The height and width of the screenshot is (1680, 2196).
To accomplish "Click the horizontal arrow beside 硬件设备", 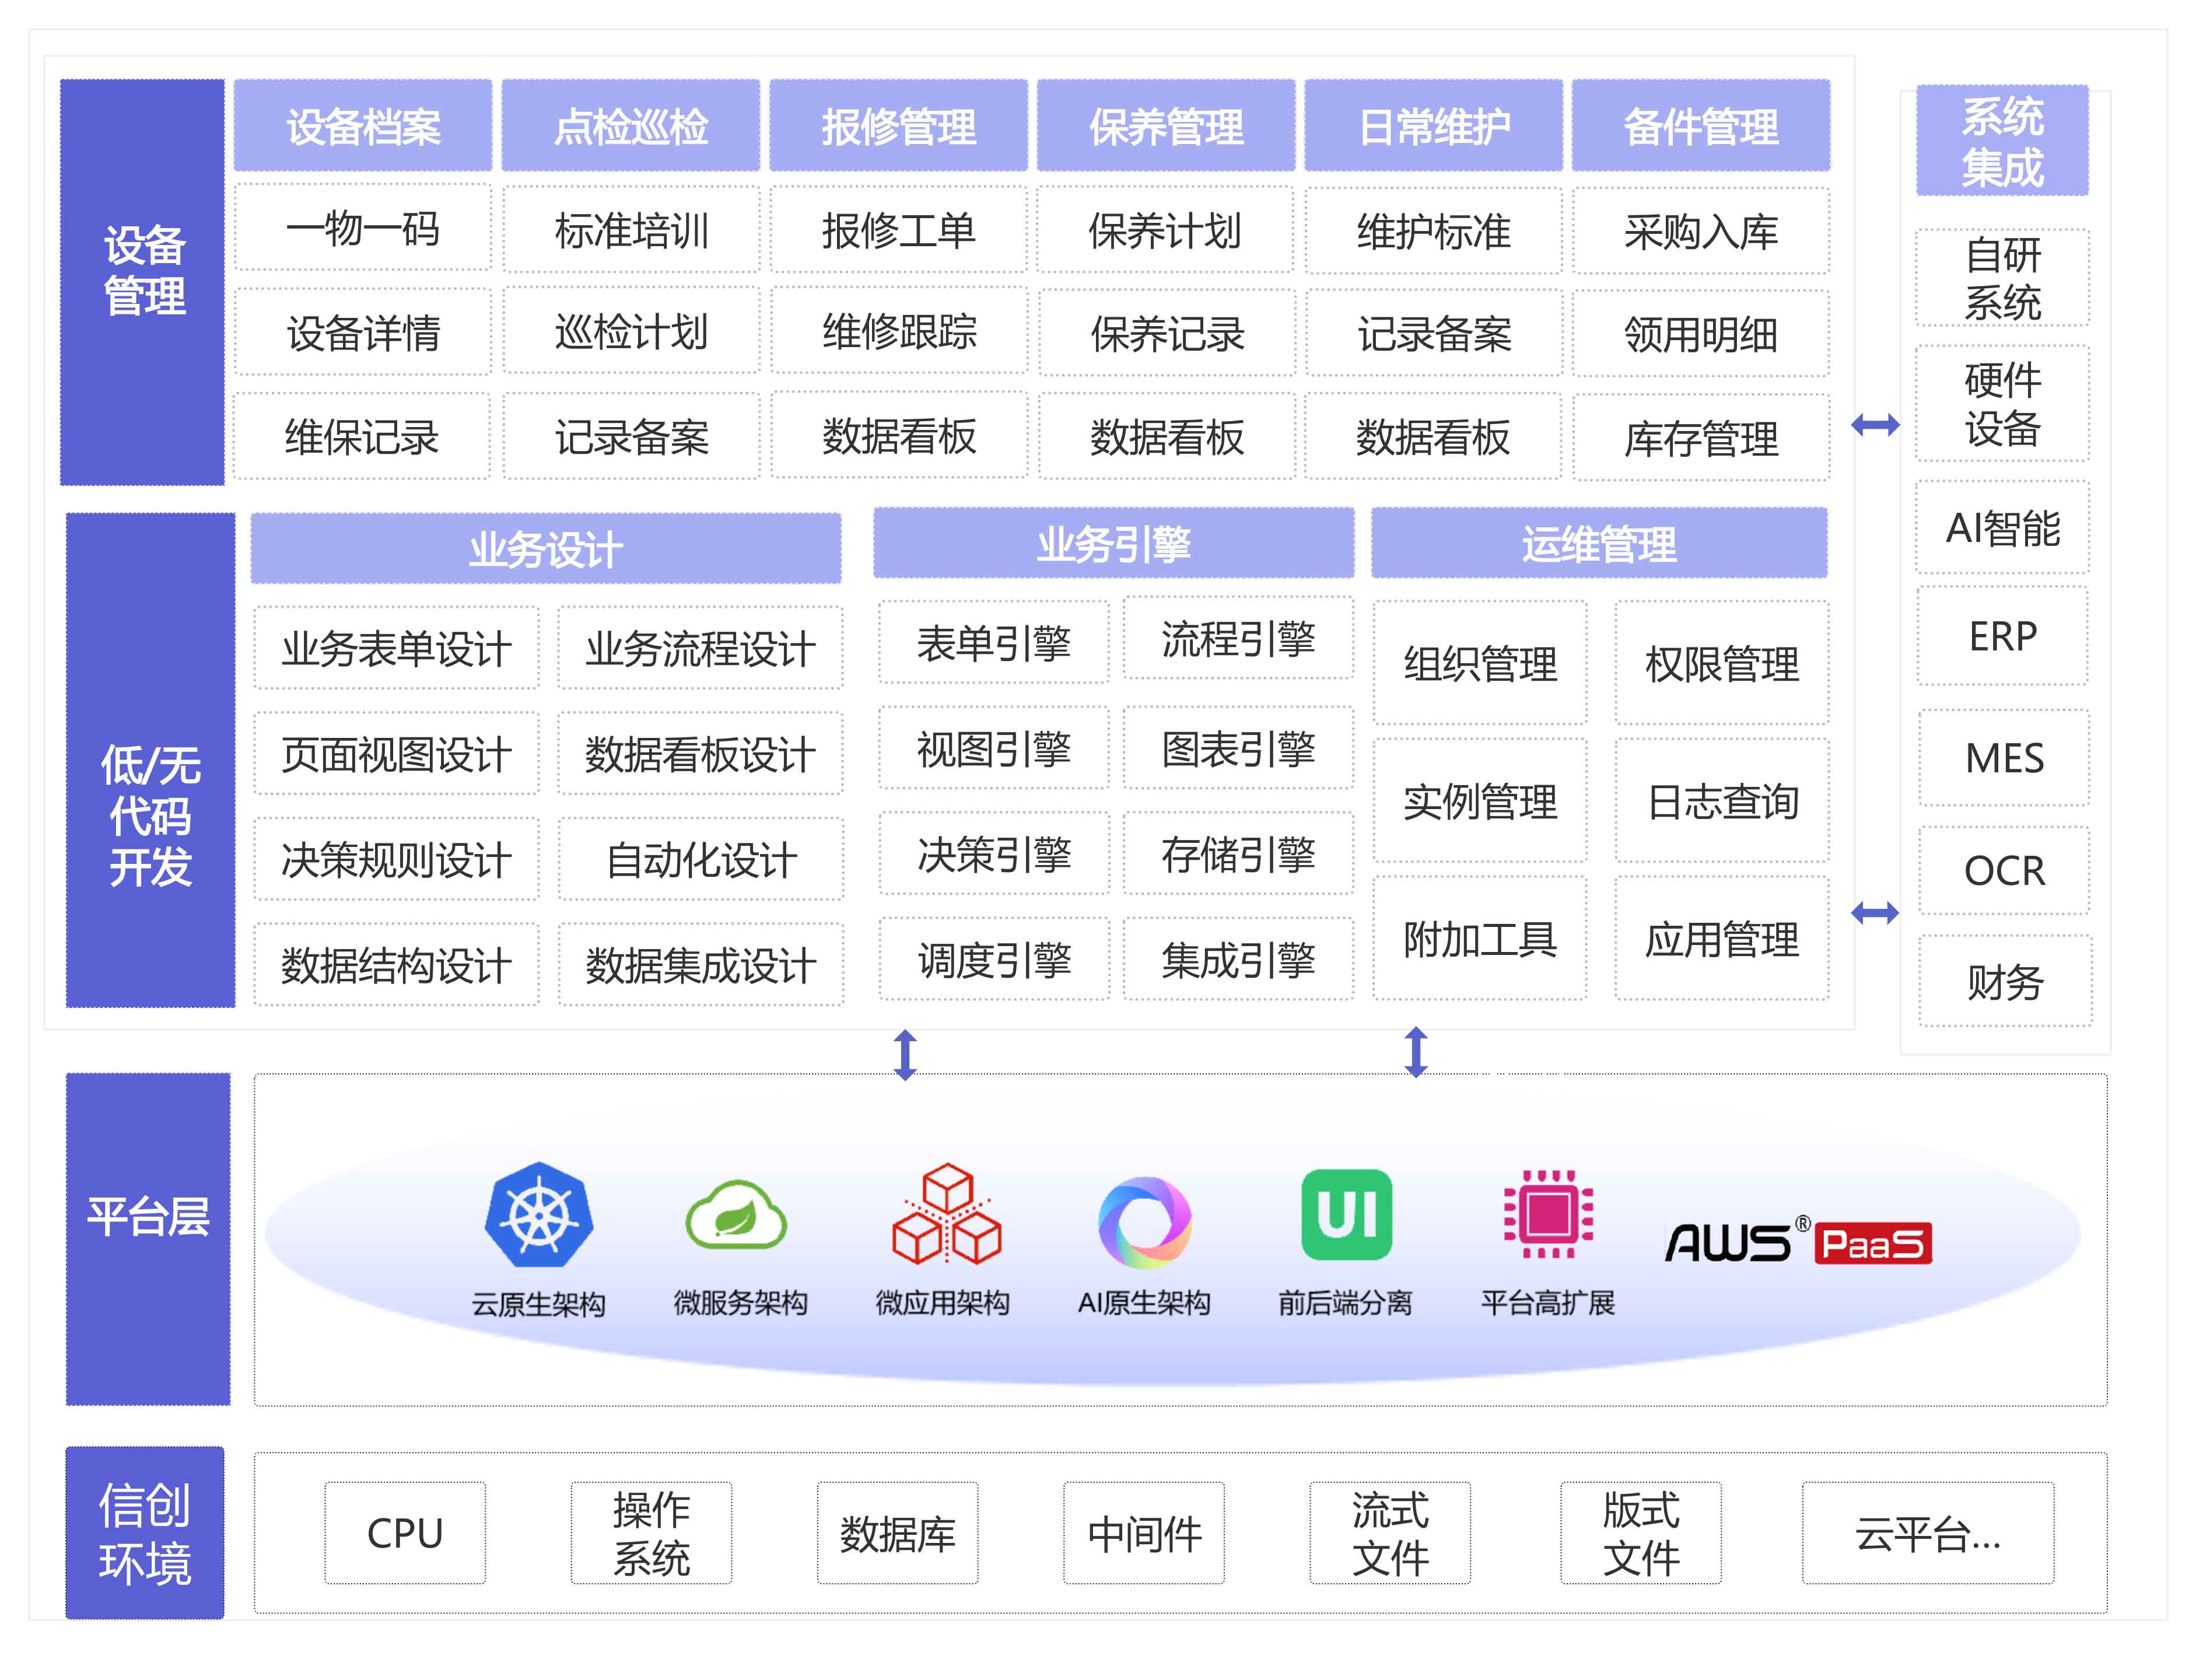I will (1875, 425).
